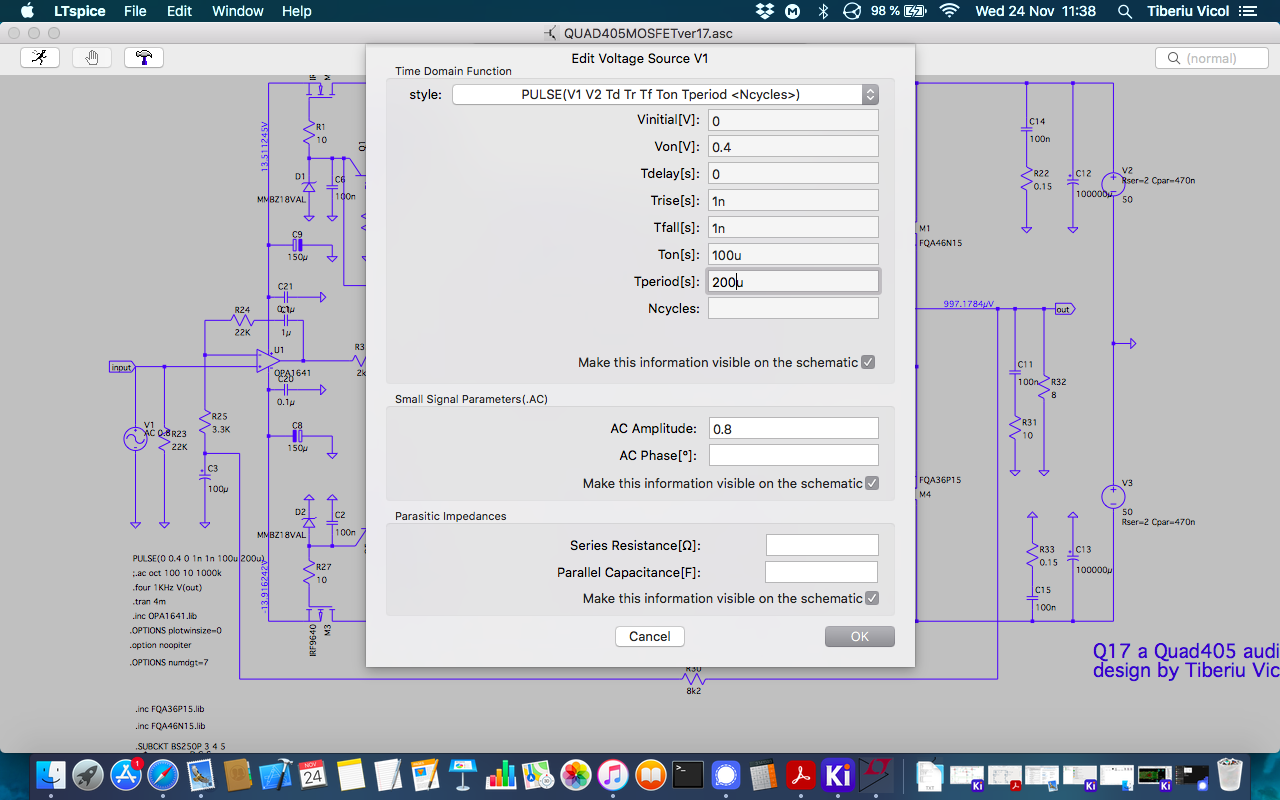Click the Vinitial[V] input field
The image size is (1280, 800).
pyautogui.click(x=793, y=120)
